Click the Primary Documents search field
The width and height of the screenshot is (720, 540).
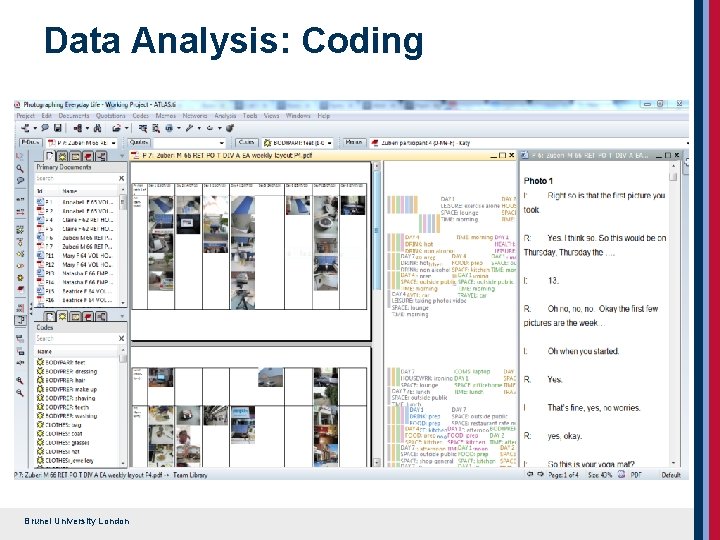coord(76,178)
